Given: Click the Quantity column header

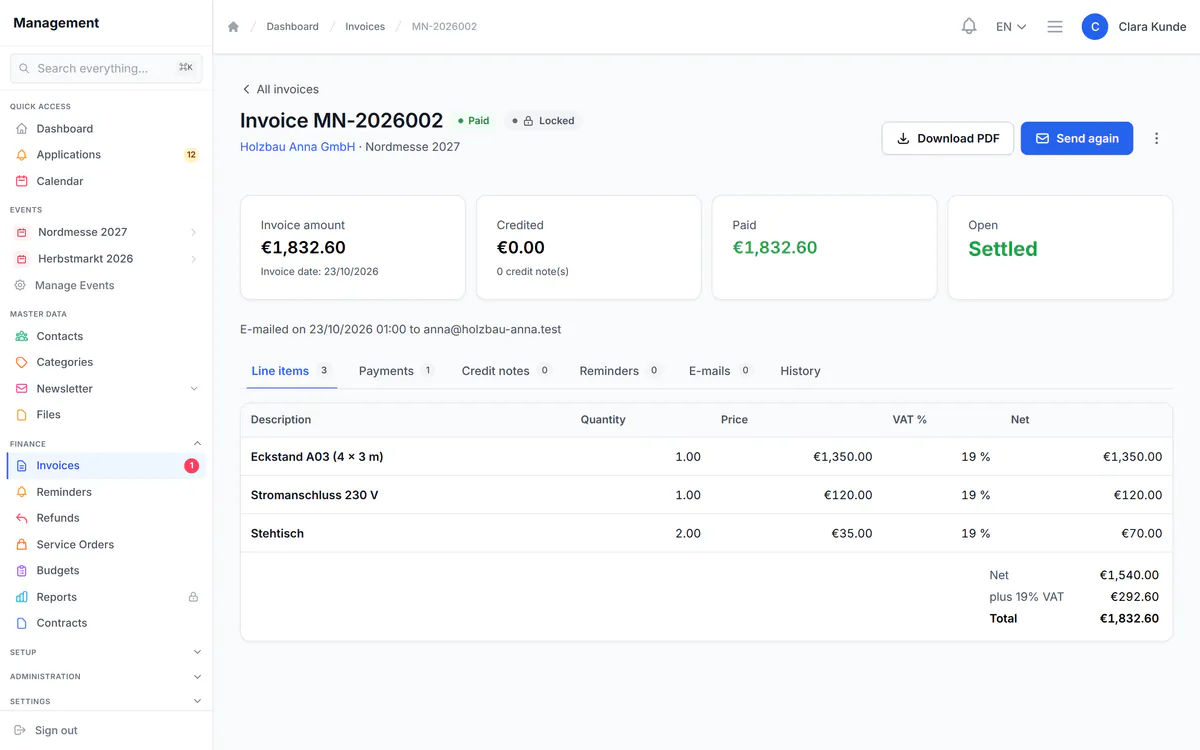Looking at the screenshot, I should 603,420.
